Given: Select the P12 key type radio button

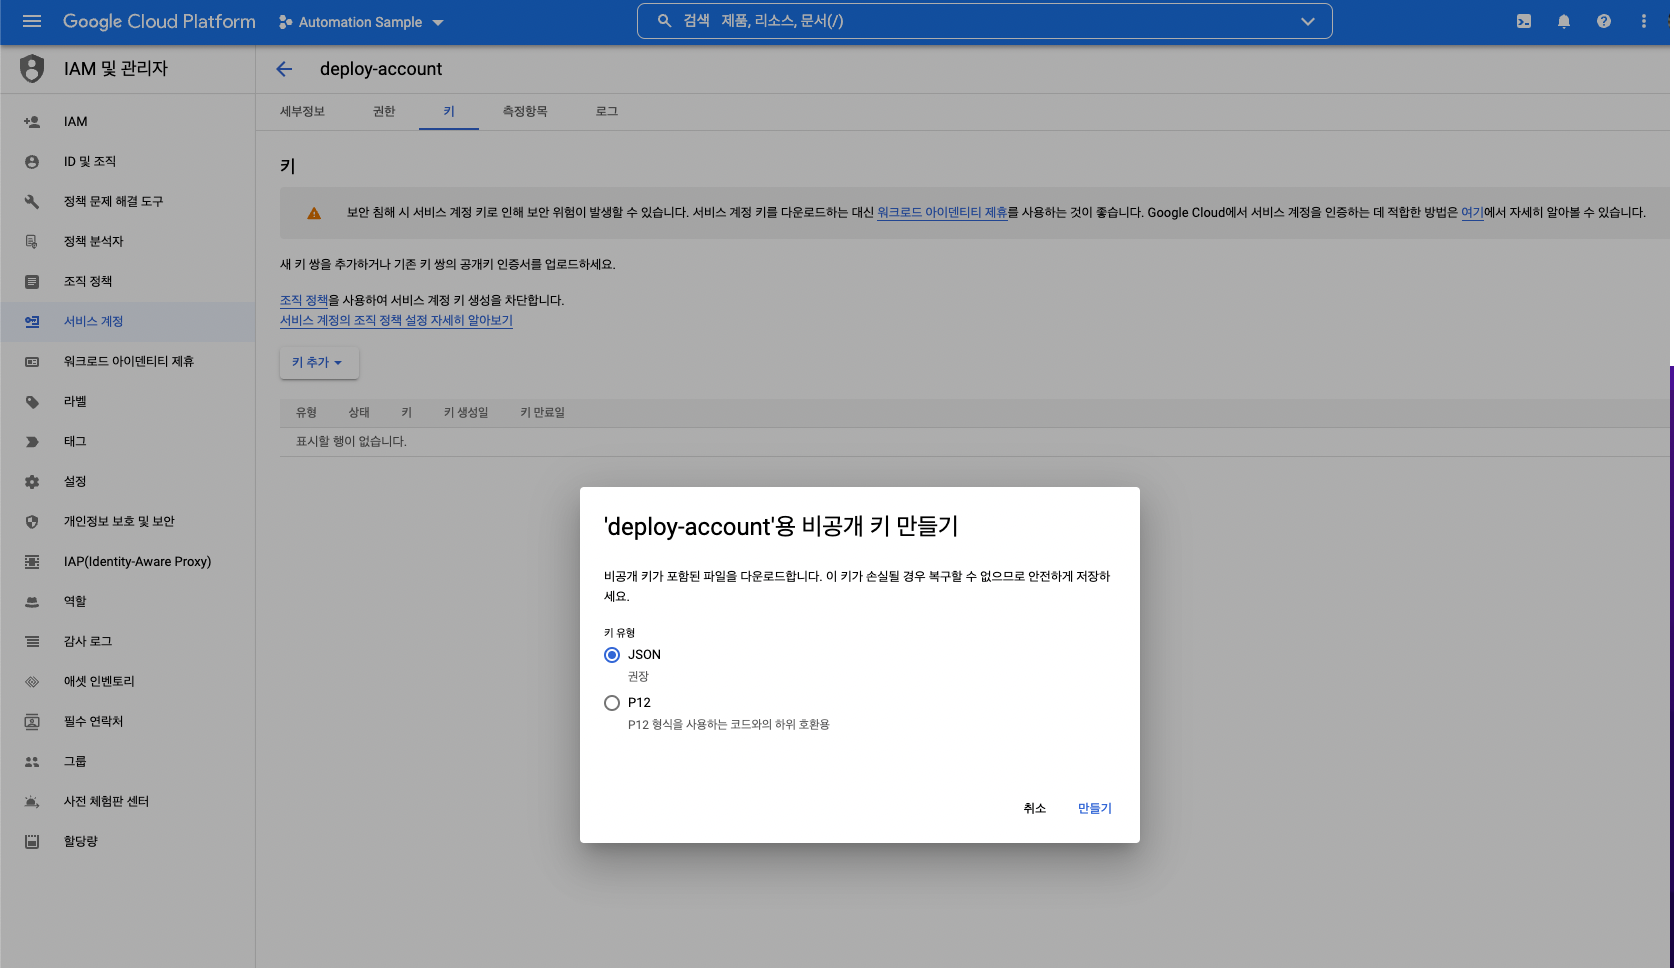Looking at the screenshot, I should click(612, 703).
